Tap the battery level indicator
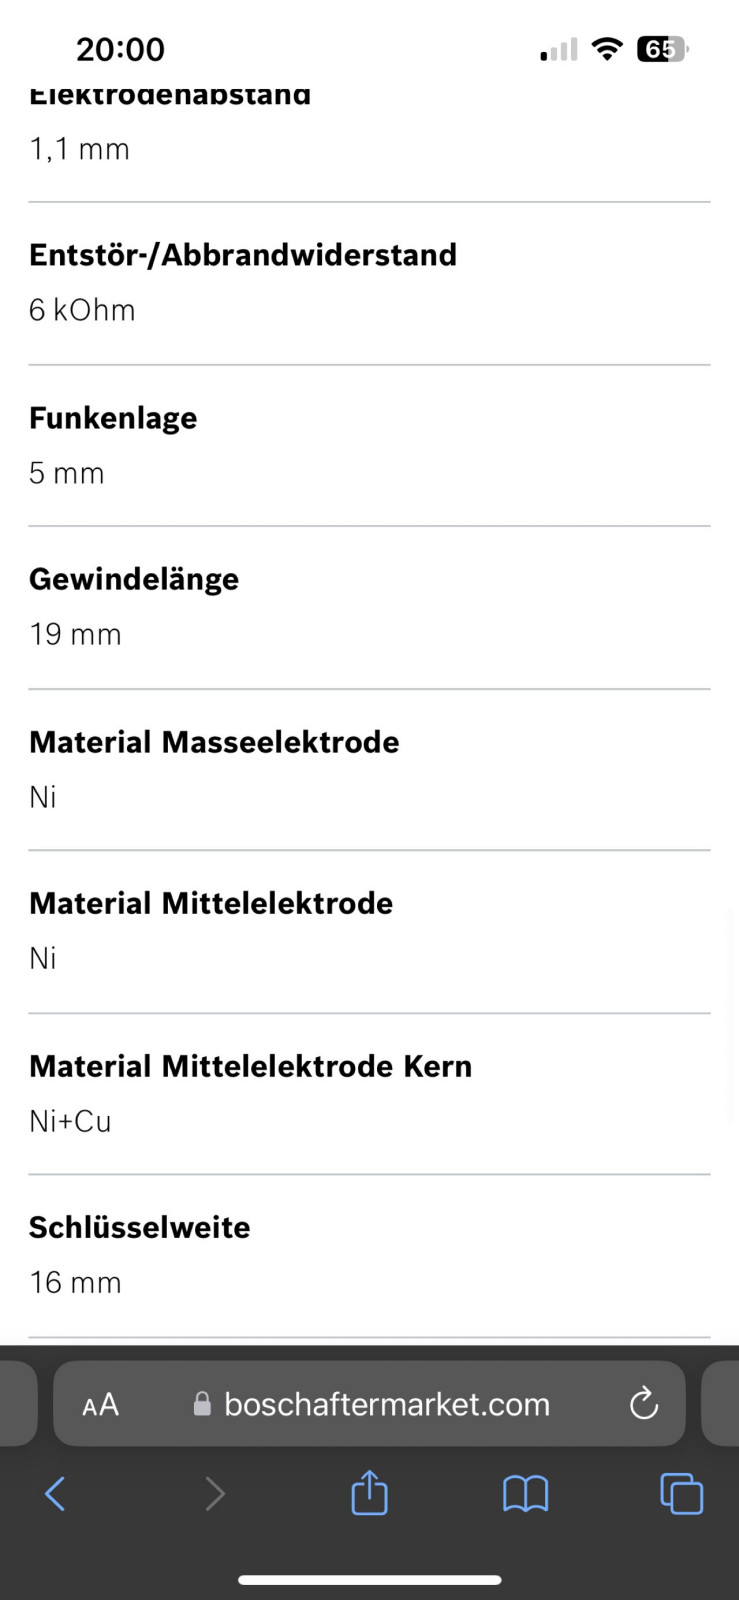739x1600 pixels. [662, 49]
